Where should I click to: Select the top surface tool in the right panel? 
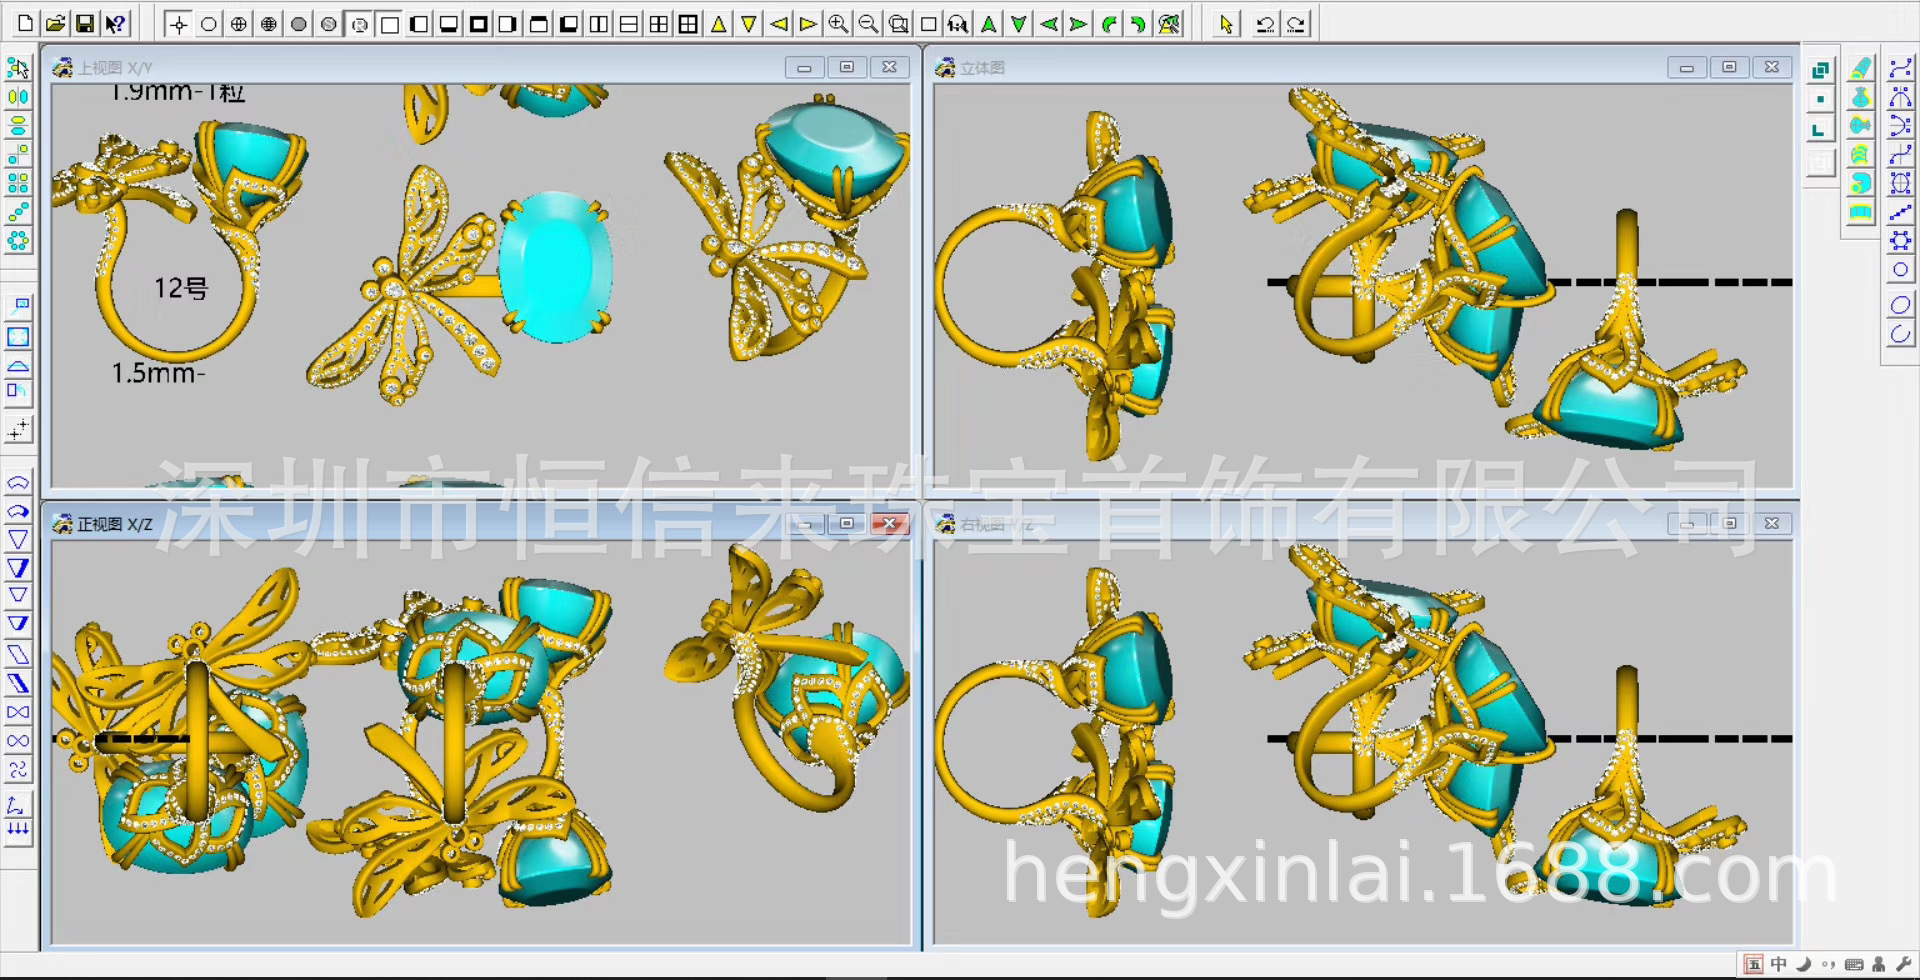point(1860,68)
